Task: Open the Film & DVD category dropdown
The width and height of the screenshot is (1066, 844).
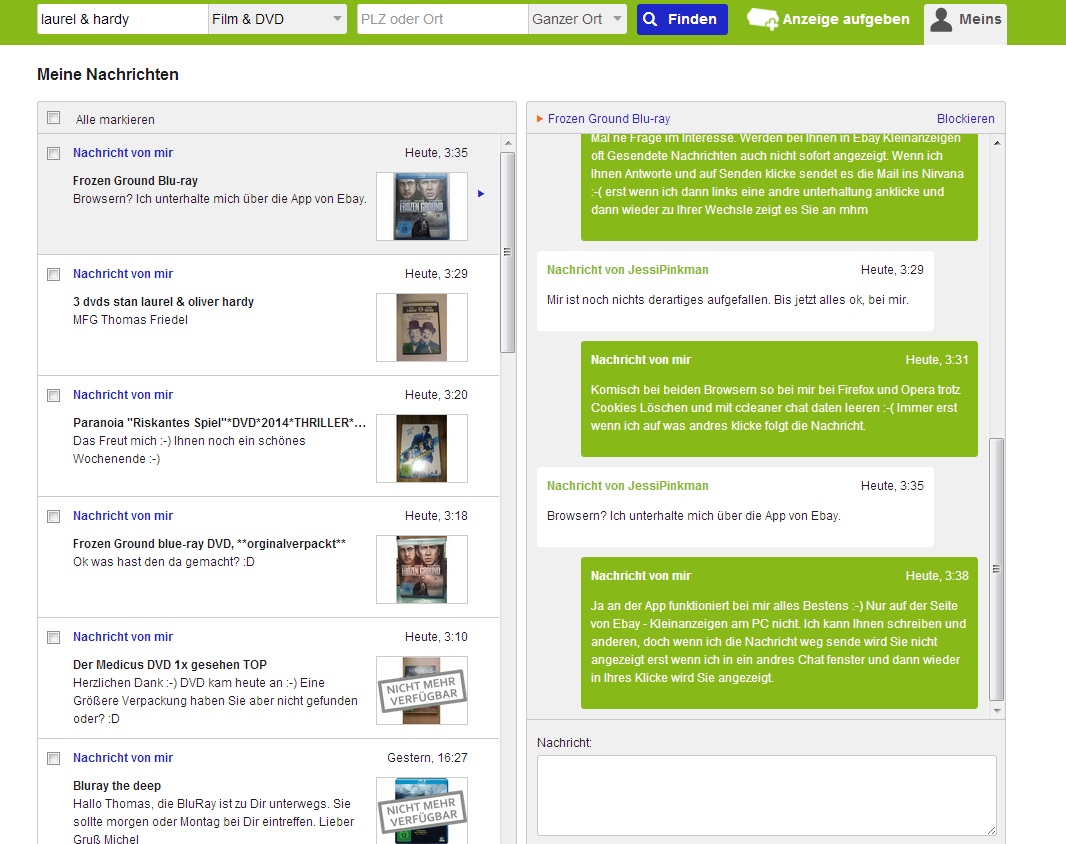Action: point(277,19)
